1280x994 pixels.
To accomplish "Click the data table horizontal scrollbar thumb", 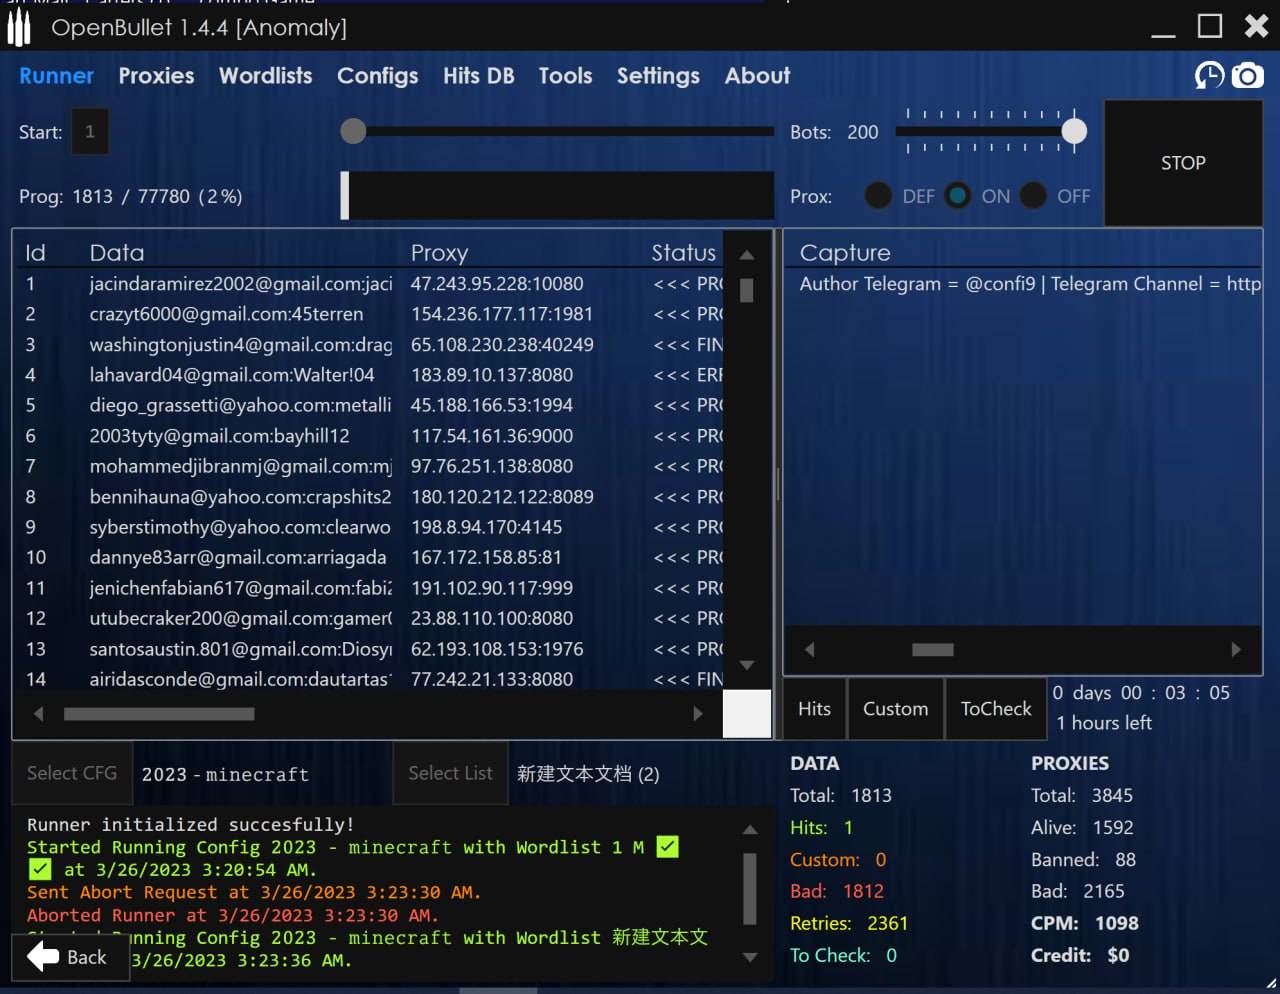I will [x=159, y=714].
